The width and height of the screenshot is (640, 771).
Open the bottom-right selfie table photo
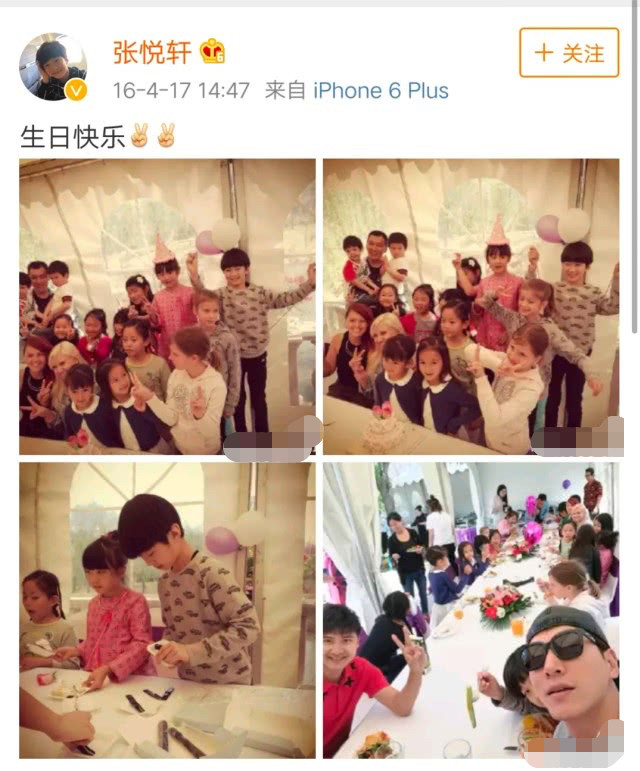pyautogui.click(x=471, y=610)
